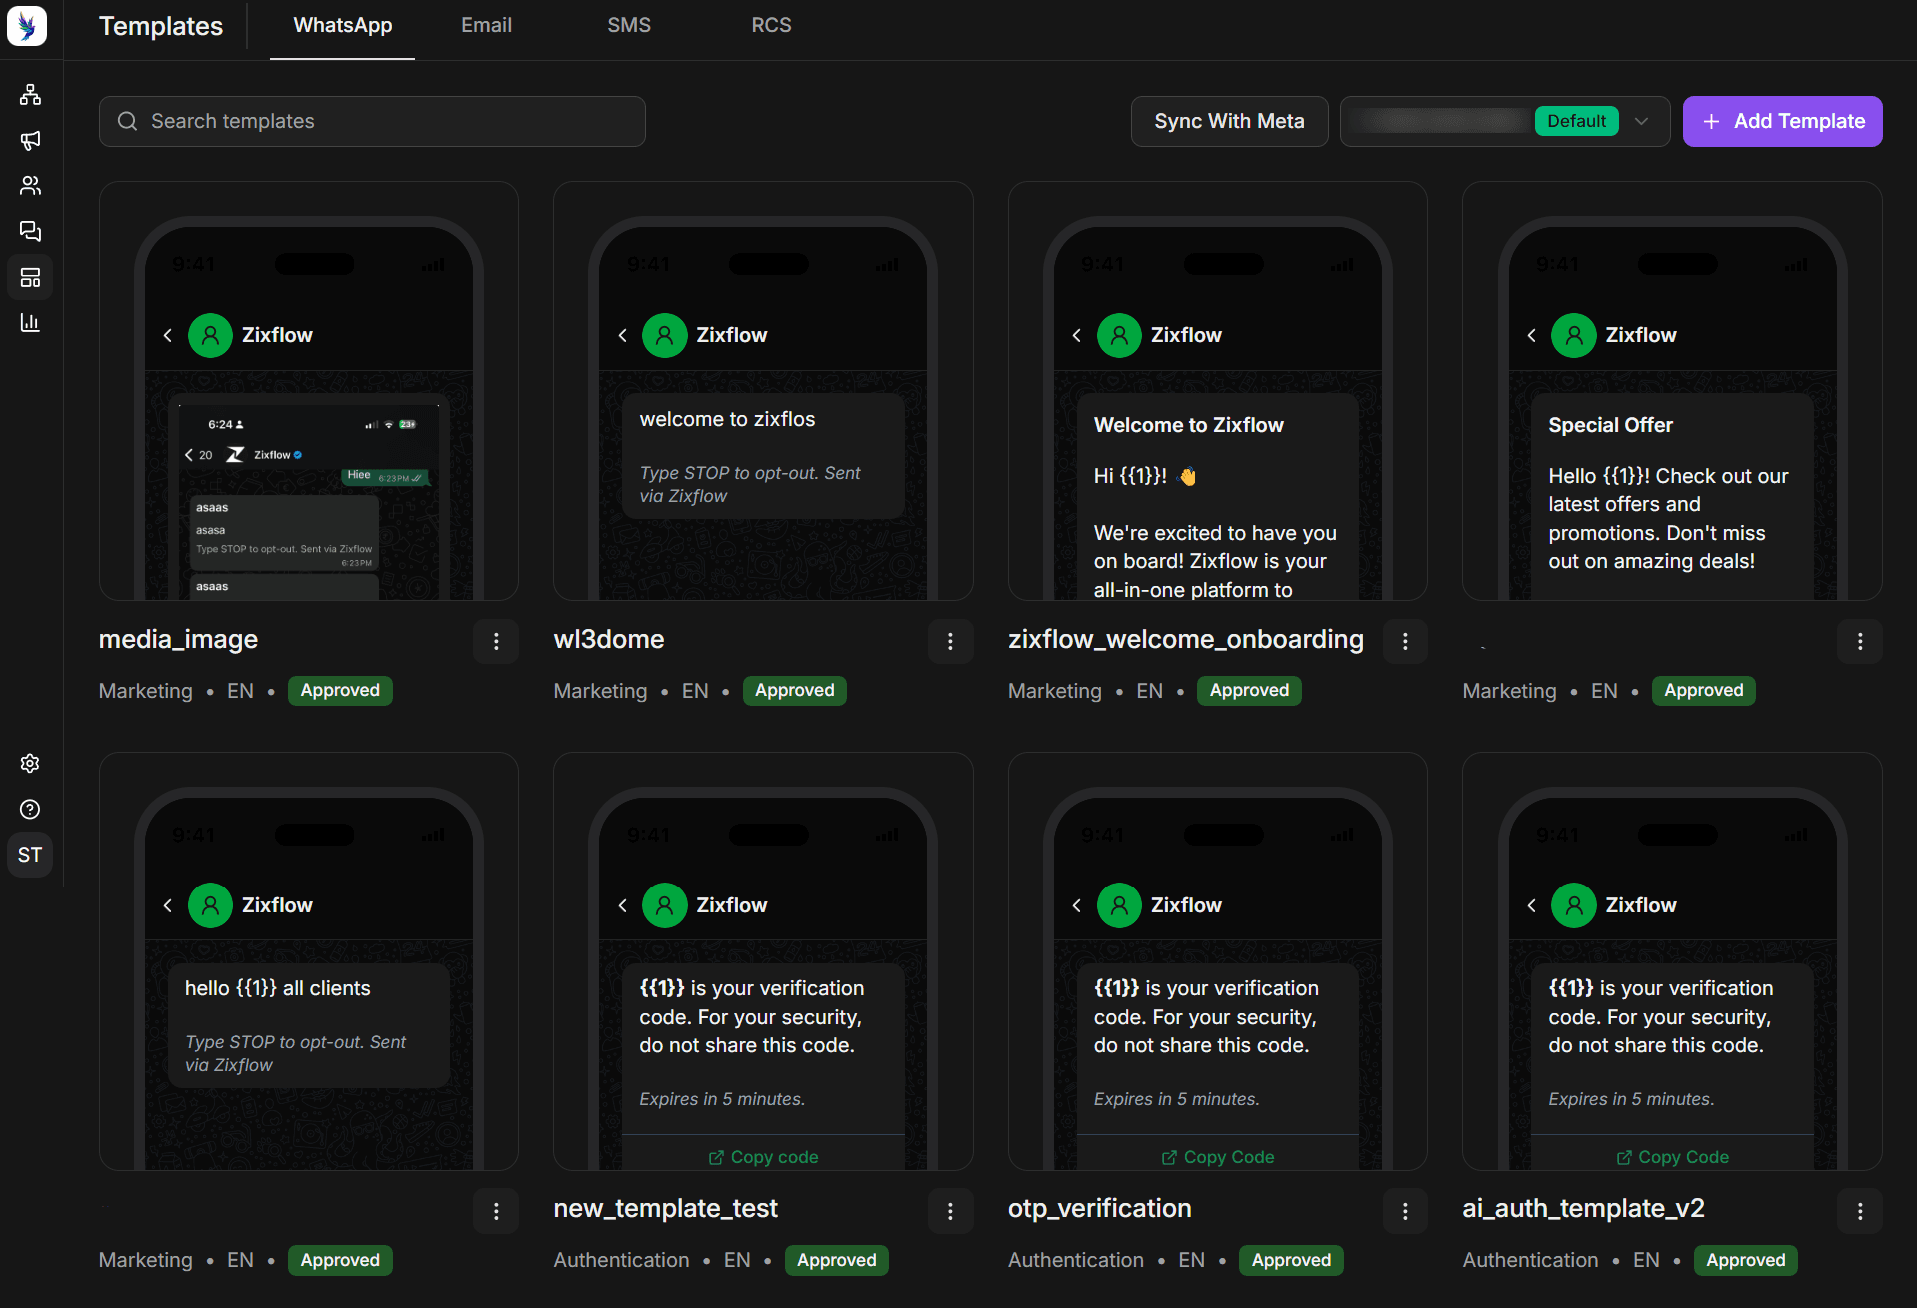This screenshot has height=1308, width=1917.
Task: Open the org hierarchy icon in sidebar
Action: [30, 95]
